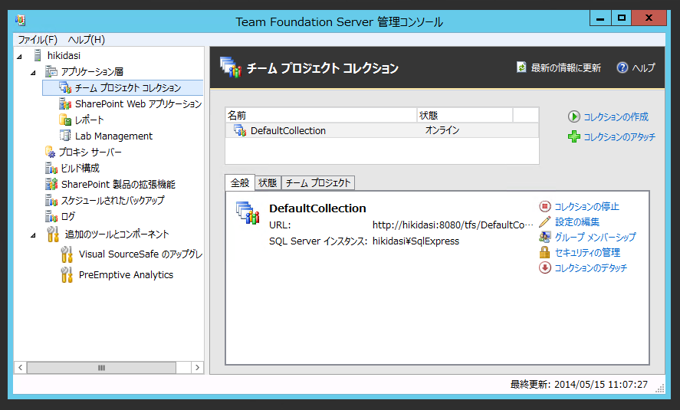680x410 pixels.
Task: Click the DefaultCollection row icon in list
Action: (240, 130)
